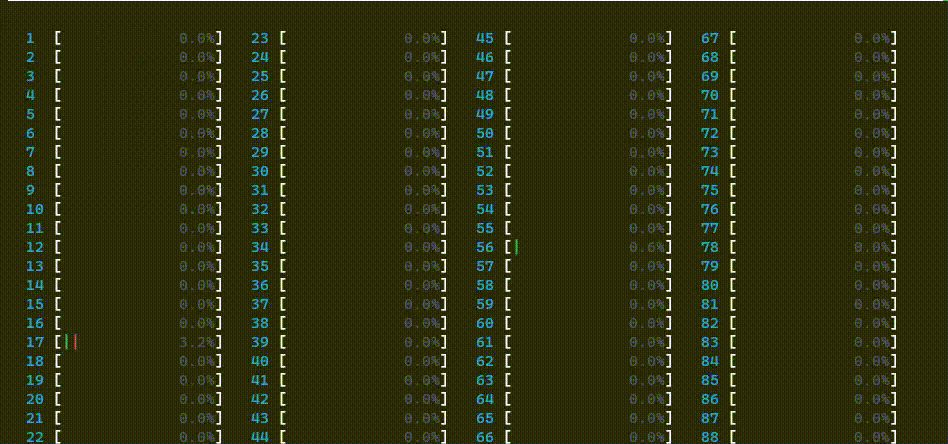Click the 3.2% value on CPU 17

197,342
